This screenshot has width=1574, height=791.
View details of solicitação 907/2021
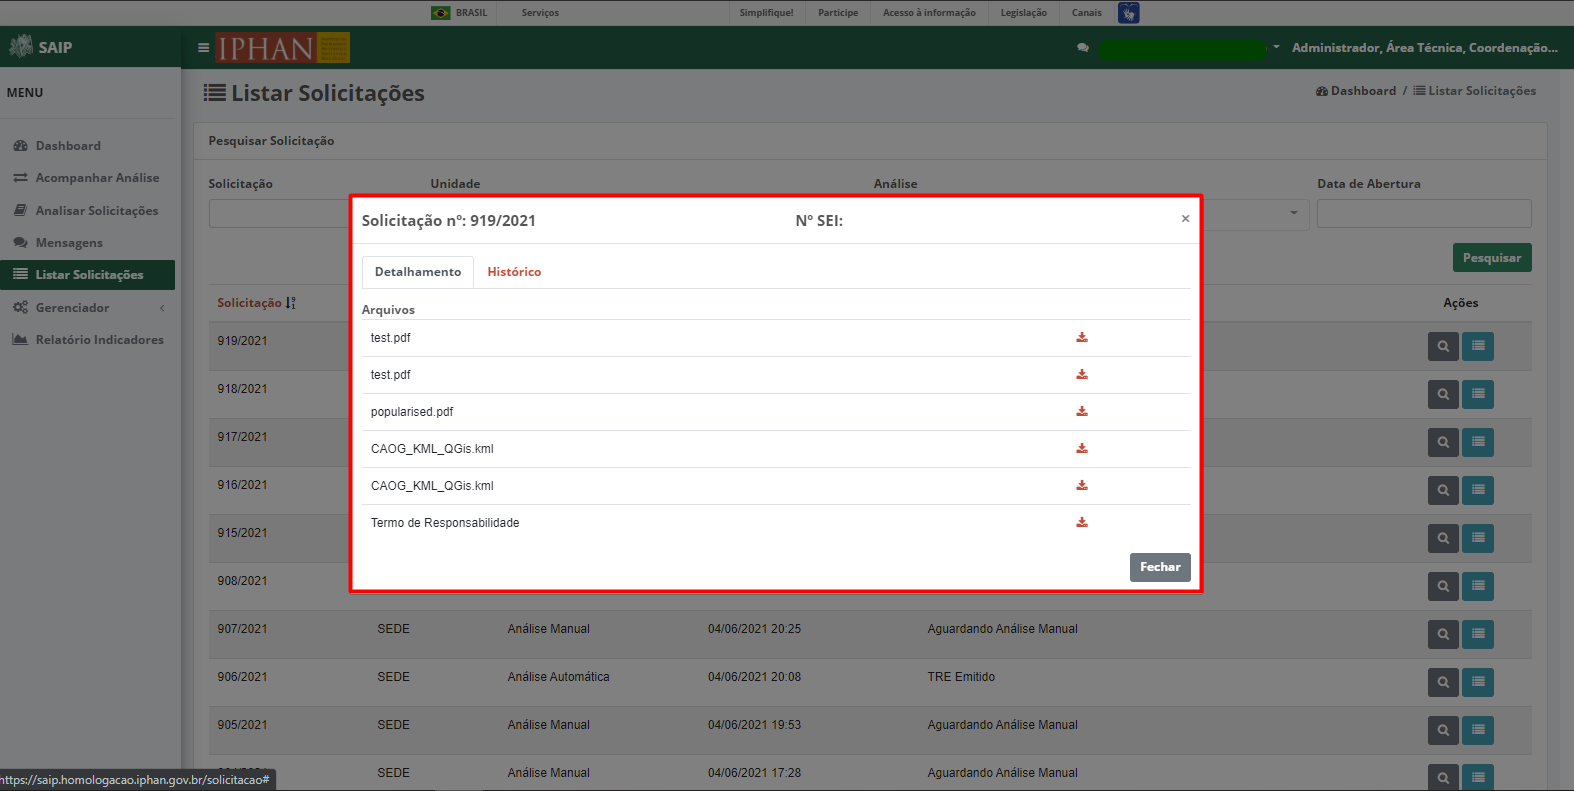(1443, 635)
